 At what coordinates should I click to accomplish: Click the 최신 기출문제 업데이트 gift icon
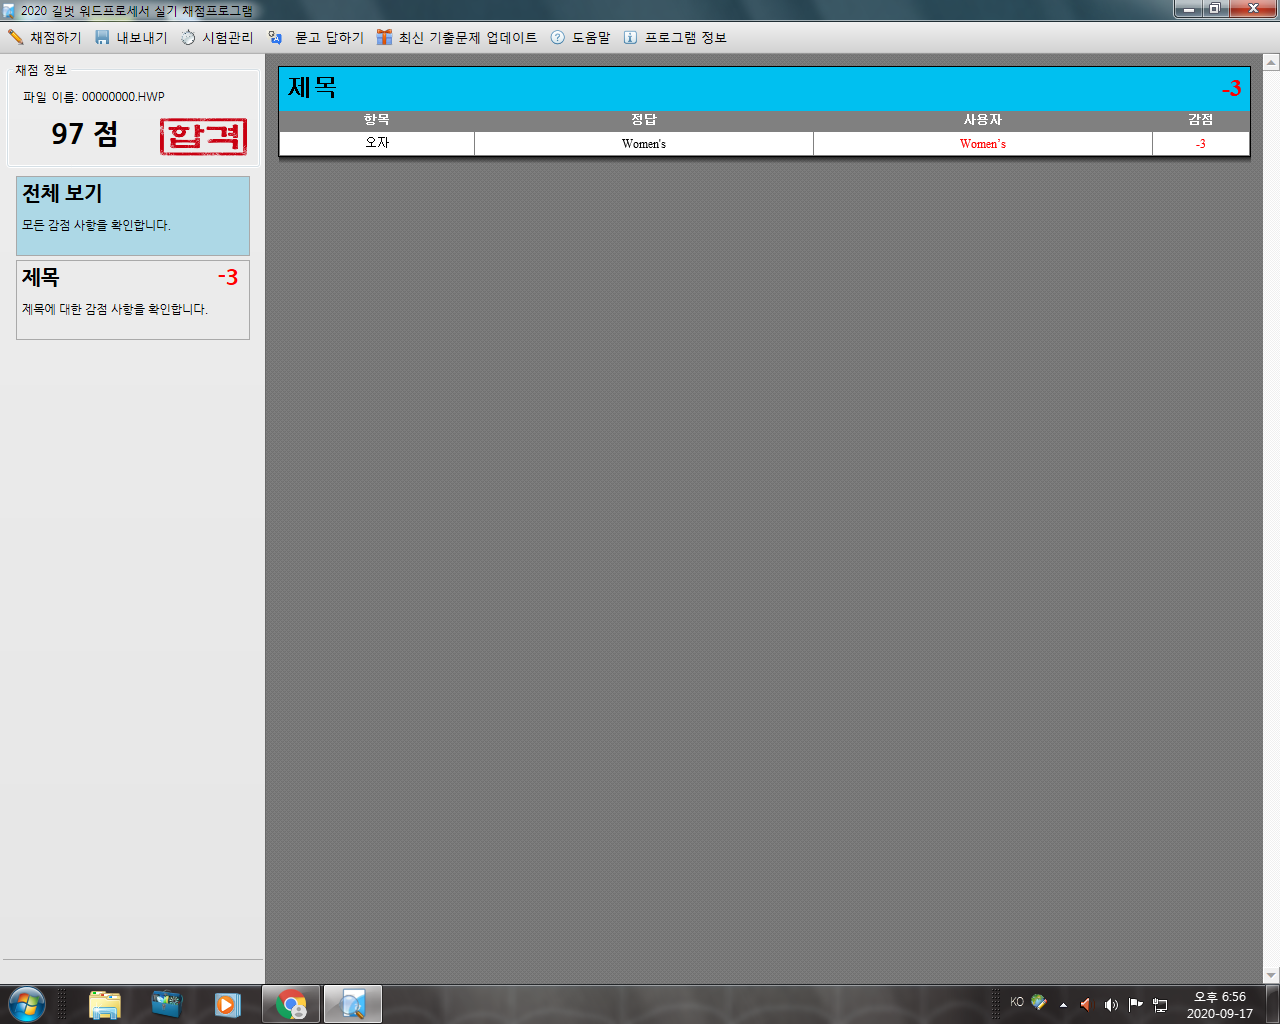coord(384,37)
